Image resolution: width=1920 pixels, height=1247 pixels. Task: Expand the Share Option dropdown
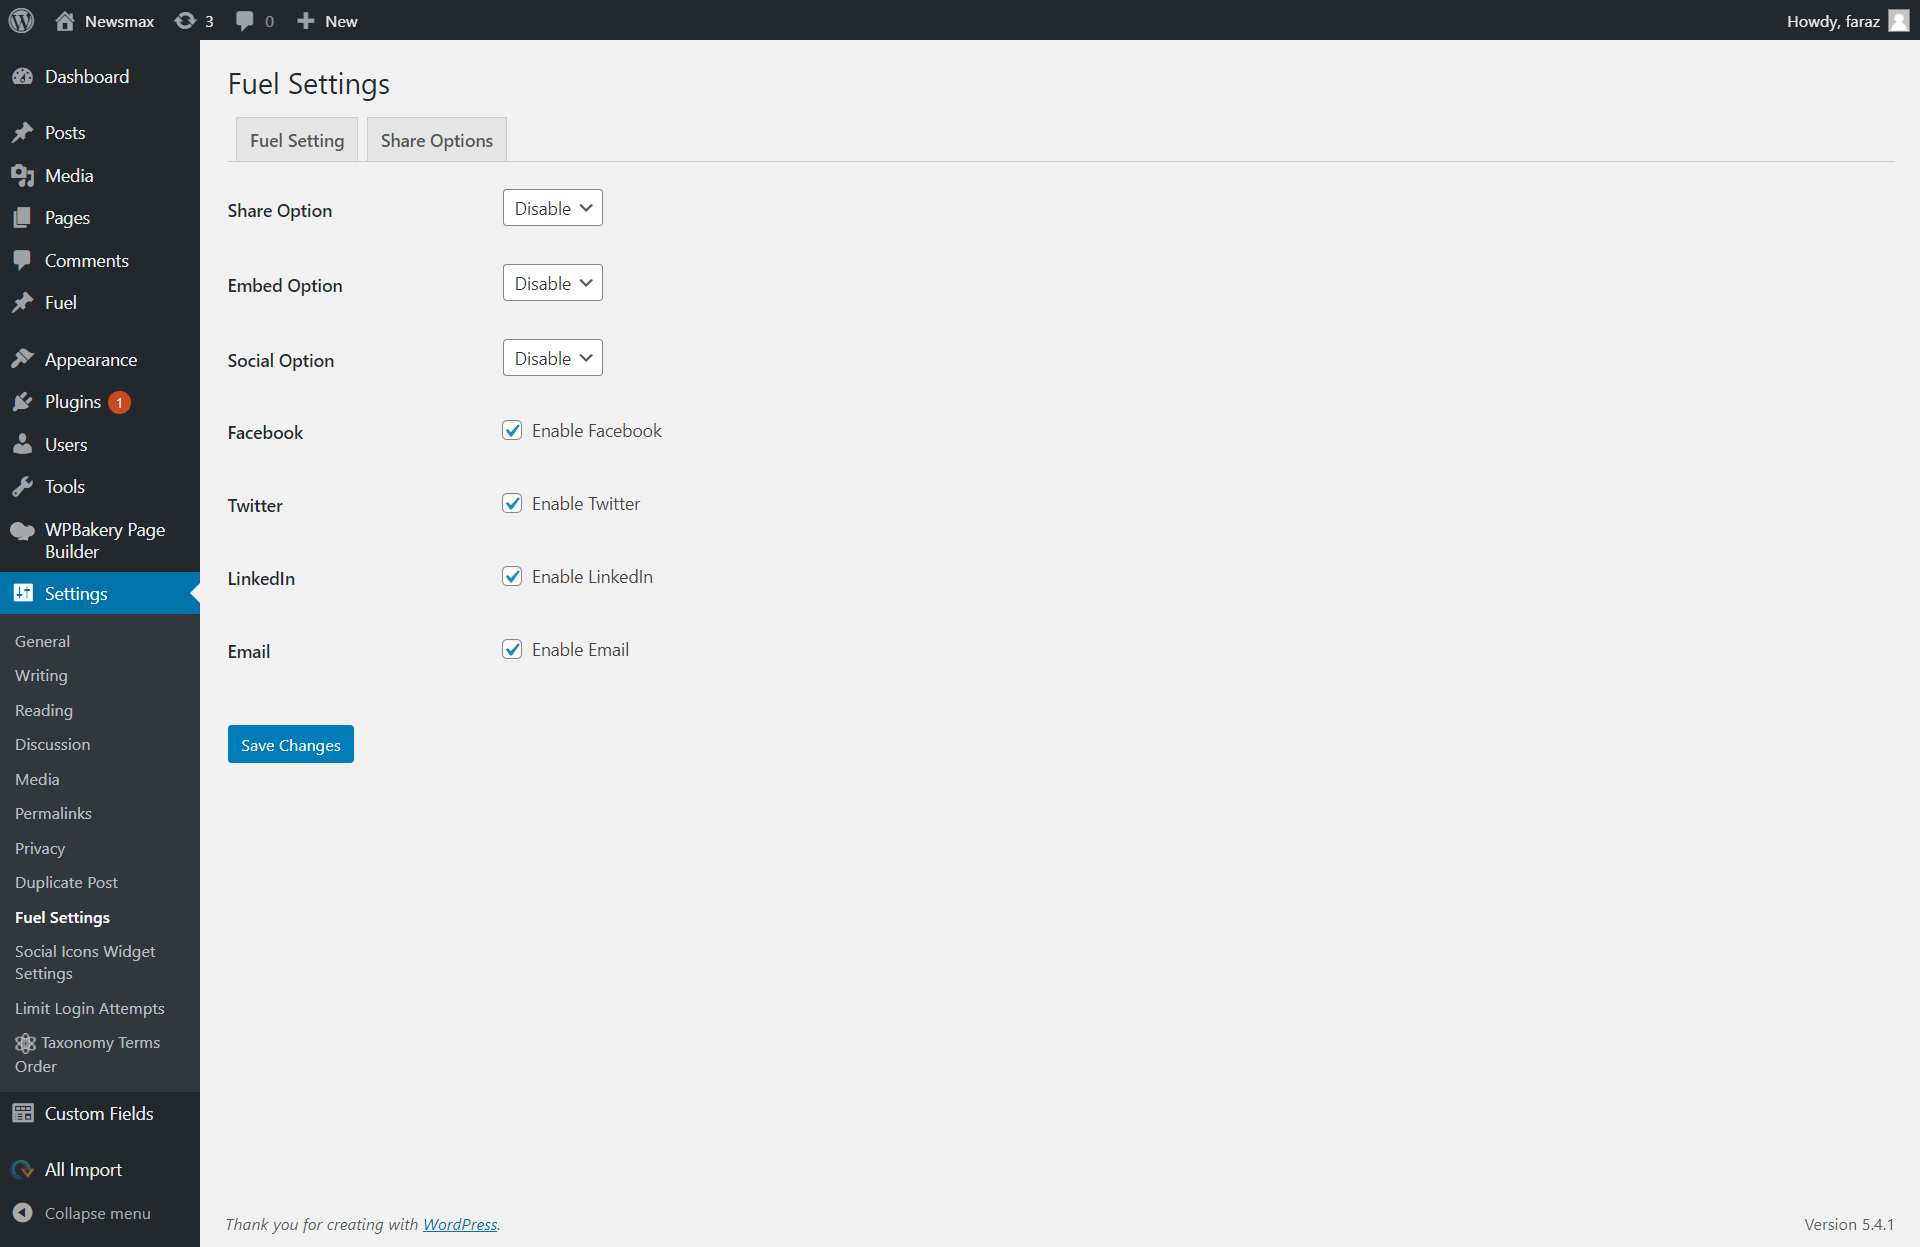tap(552, 208)
